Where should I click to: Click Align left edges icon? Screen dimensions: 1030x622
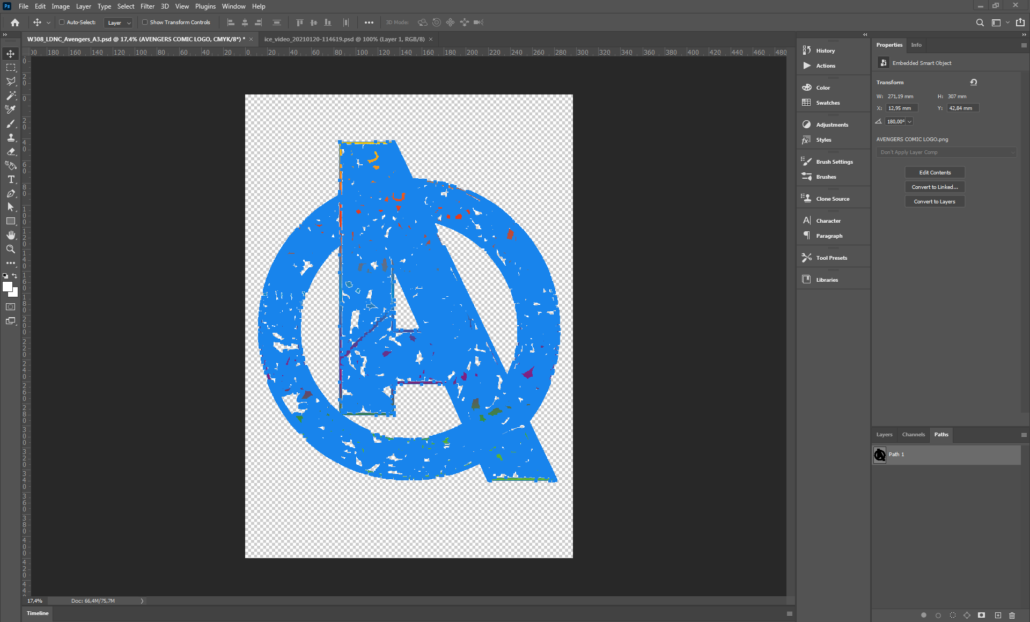231,22
